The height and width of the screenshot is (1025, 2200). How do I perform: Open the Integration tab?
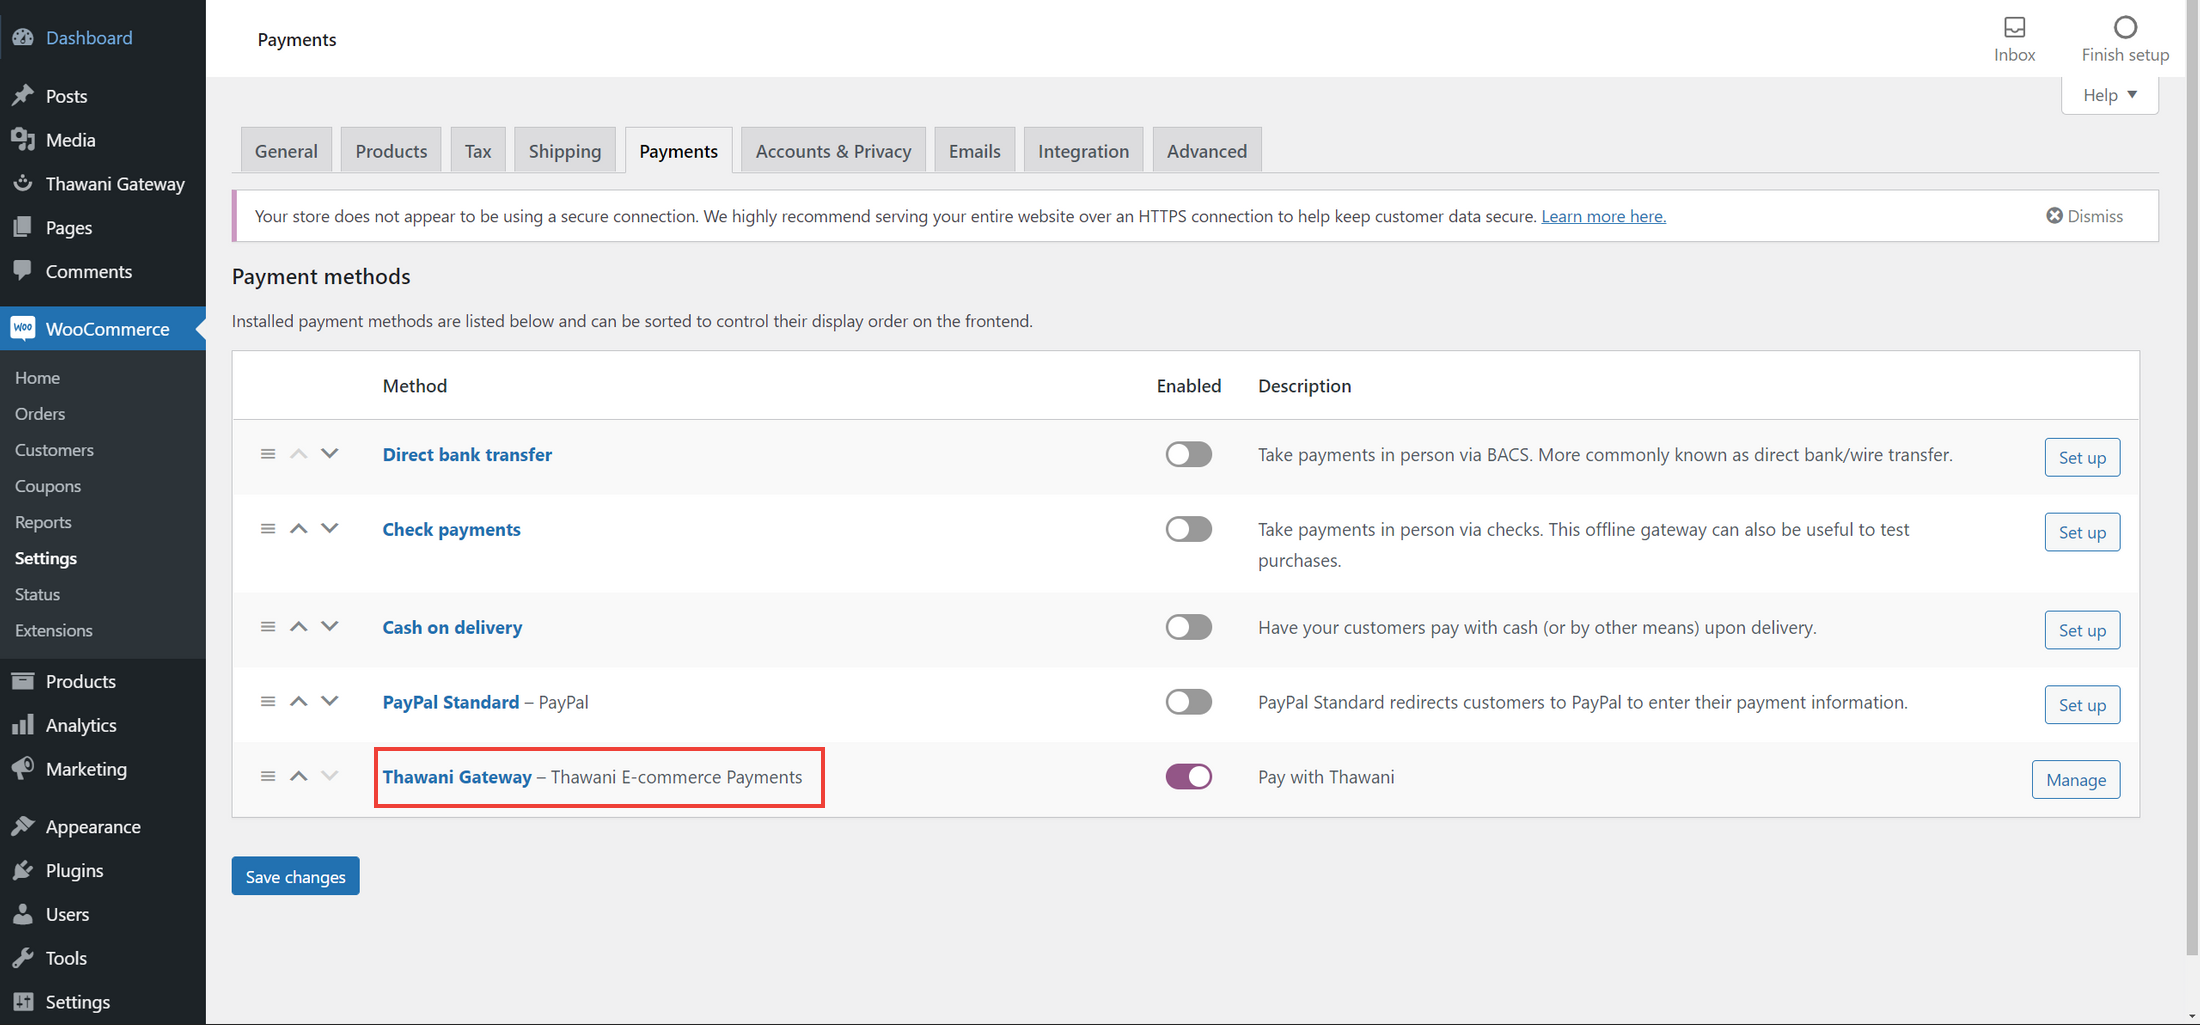[1083, 150]
